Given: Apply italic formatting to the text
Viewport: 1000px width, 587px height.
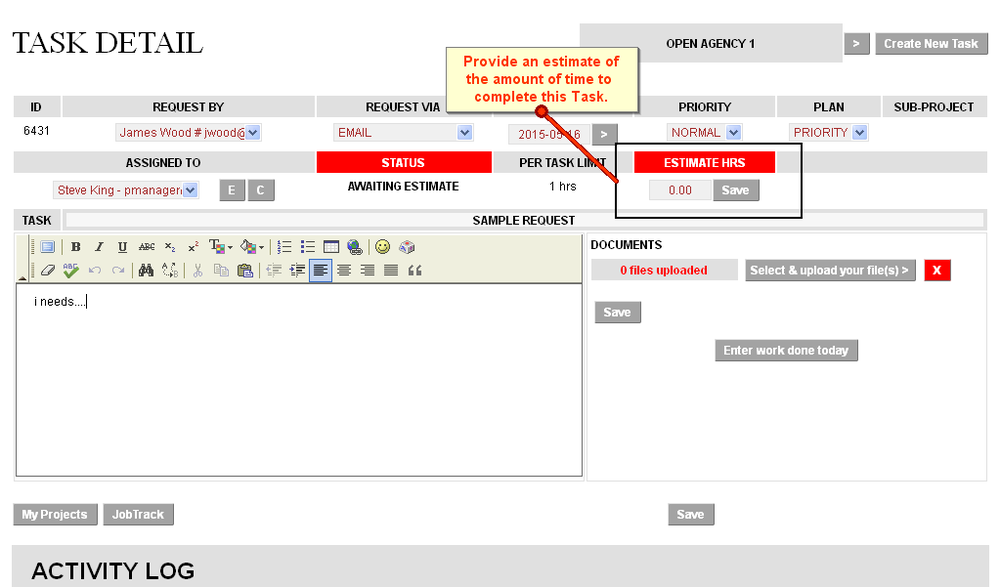Looking at the screenshot, I should click(99, 247).
